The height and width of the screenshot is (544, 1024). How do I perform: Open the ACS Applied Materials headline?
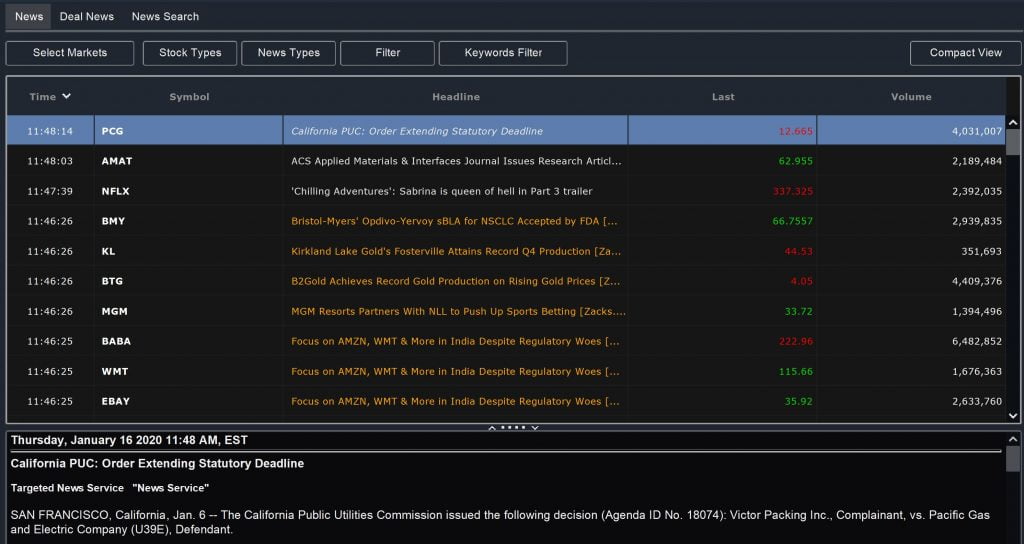(456, 161)
